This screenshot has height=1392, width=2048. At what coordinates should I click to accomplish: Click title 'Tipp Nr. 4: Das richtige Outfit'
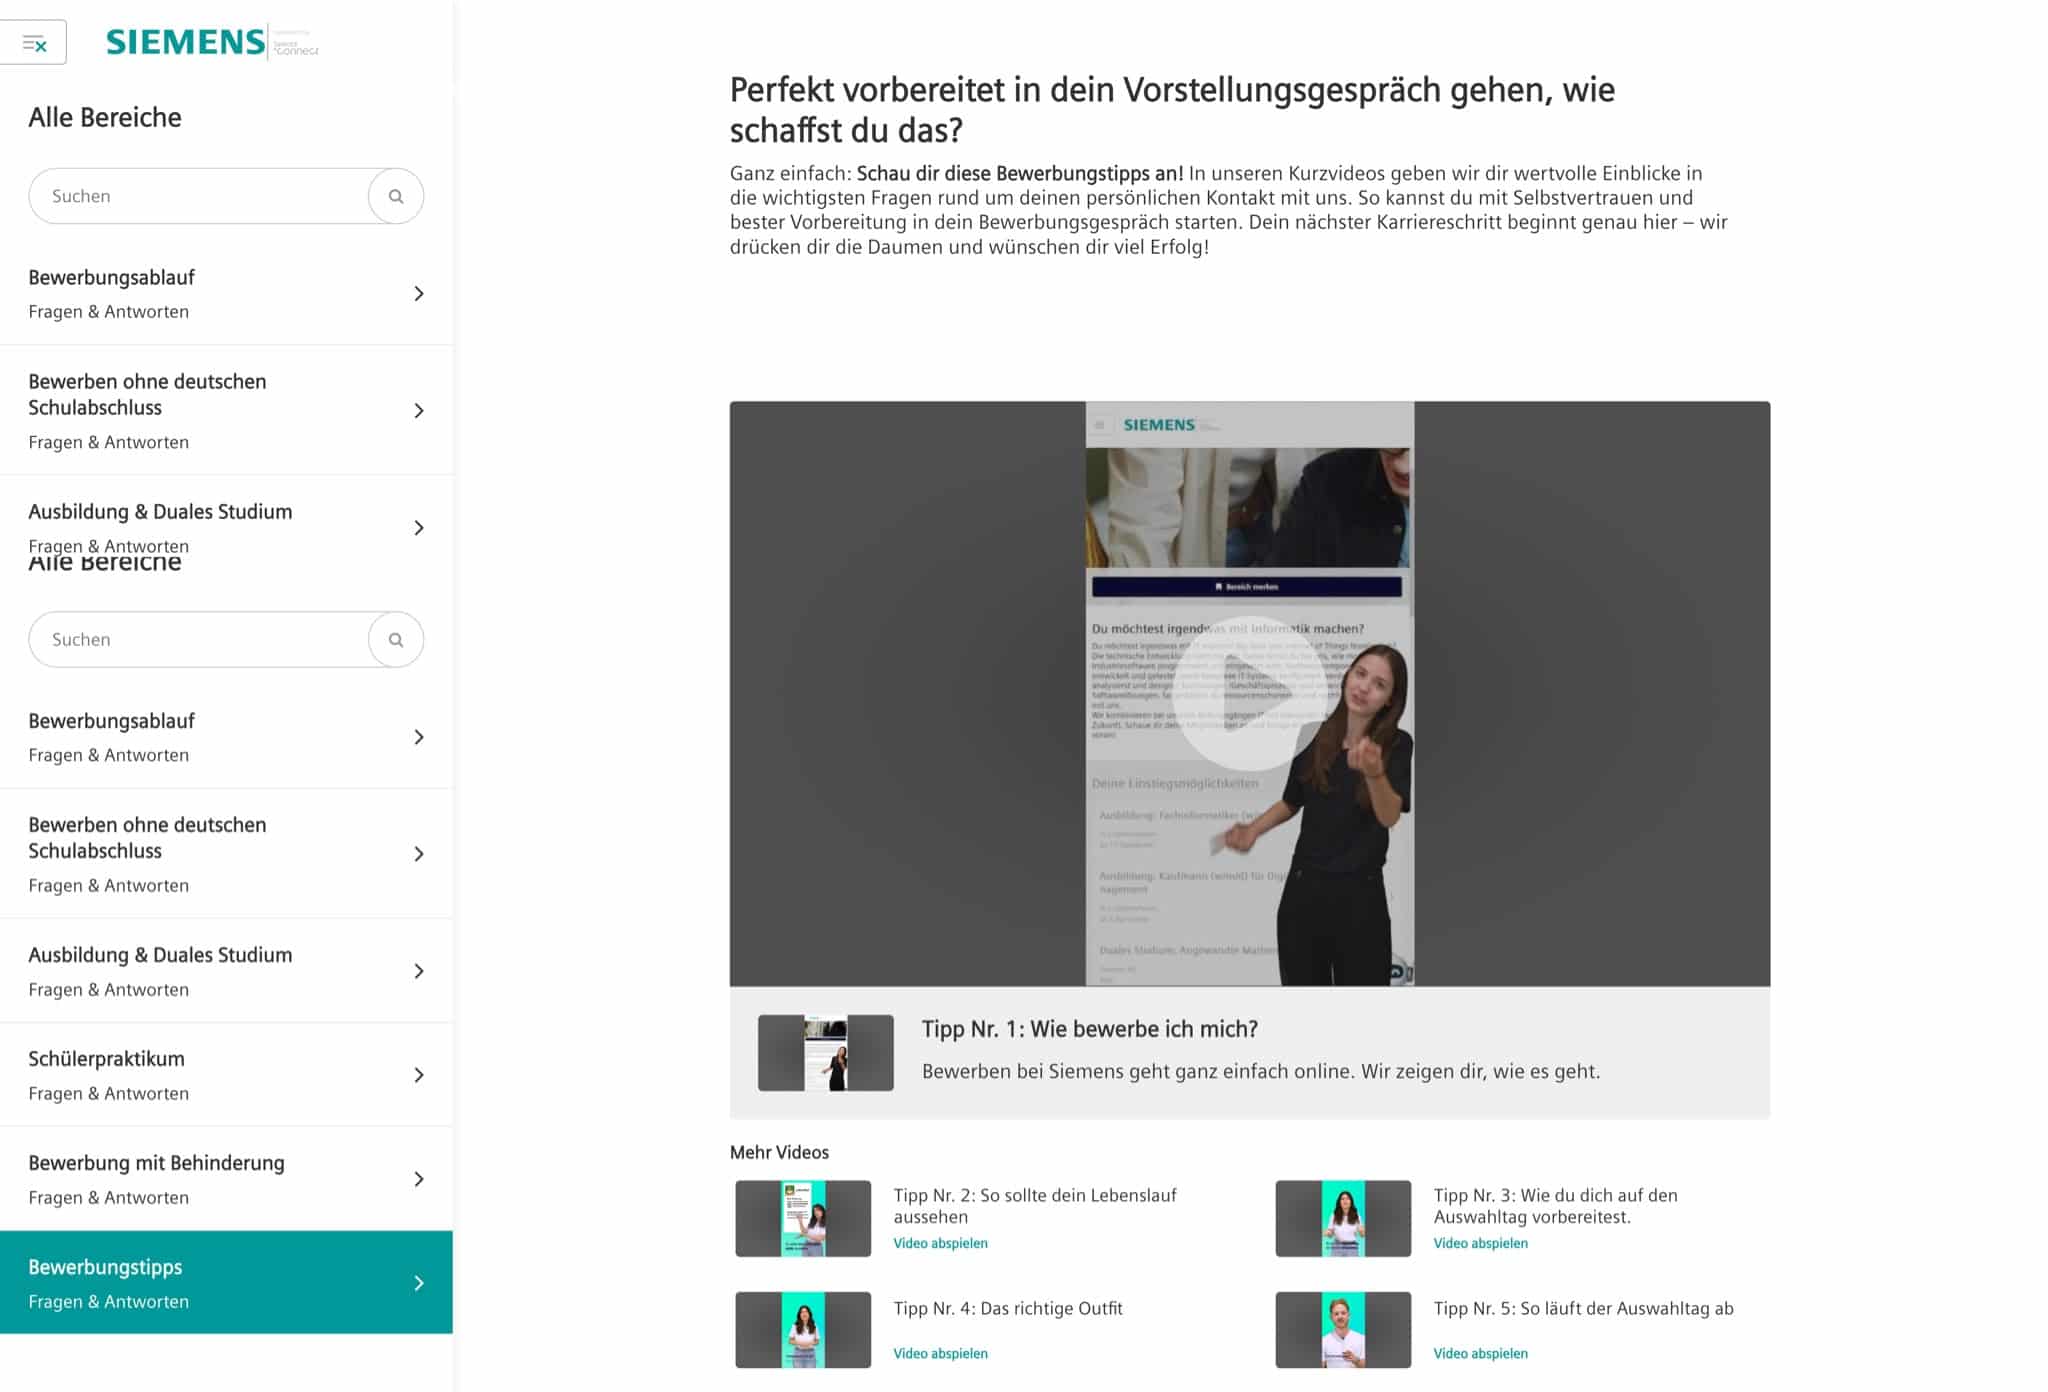(x=1008, y=1308)
